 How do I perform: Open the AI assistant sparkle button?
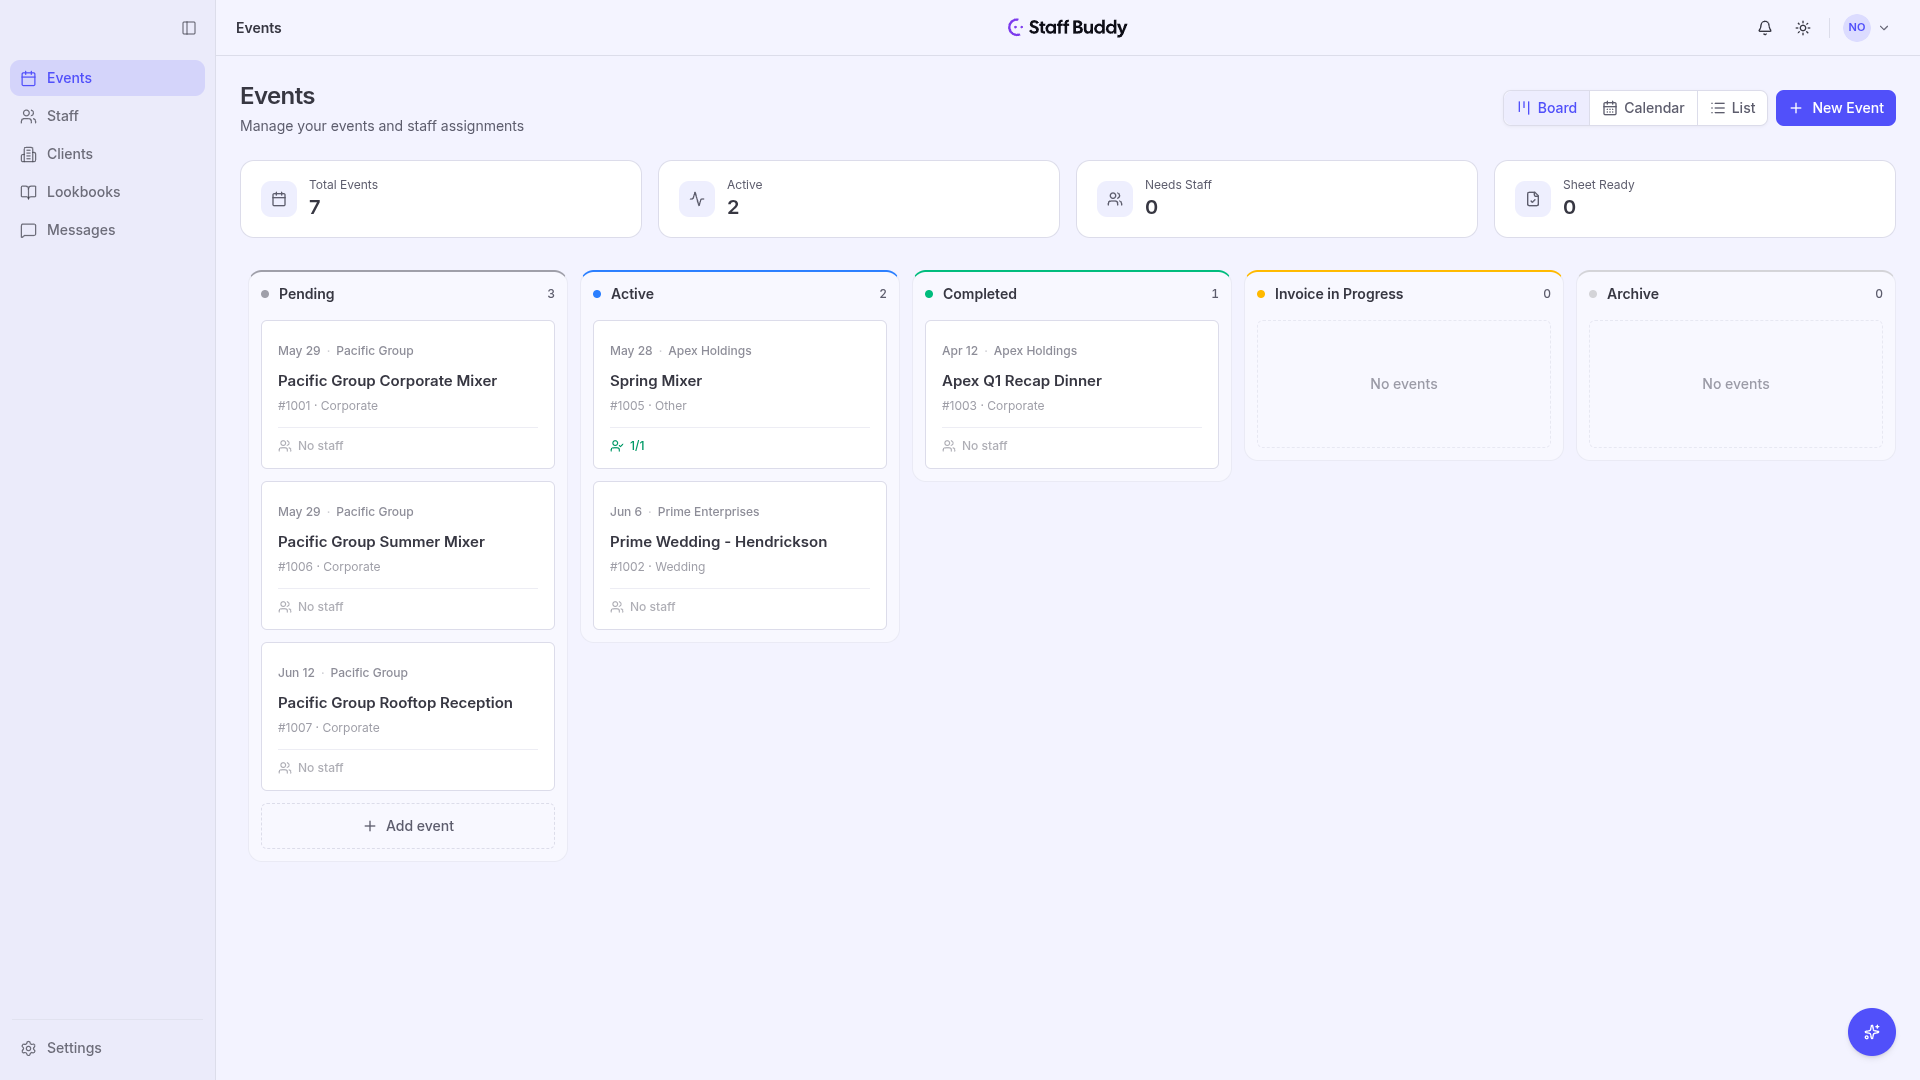1872,1032
